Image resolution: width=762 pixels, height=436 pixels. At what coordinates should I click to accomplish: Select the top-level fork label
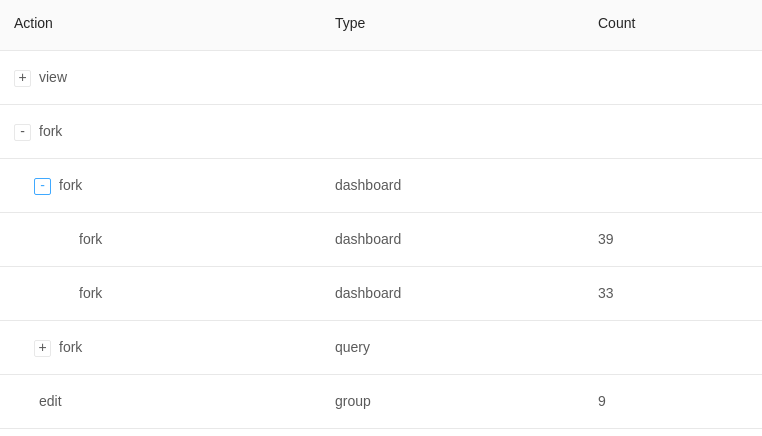click(51, 131)
